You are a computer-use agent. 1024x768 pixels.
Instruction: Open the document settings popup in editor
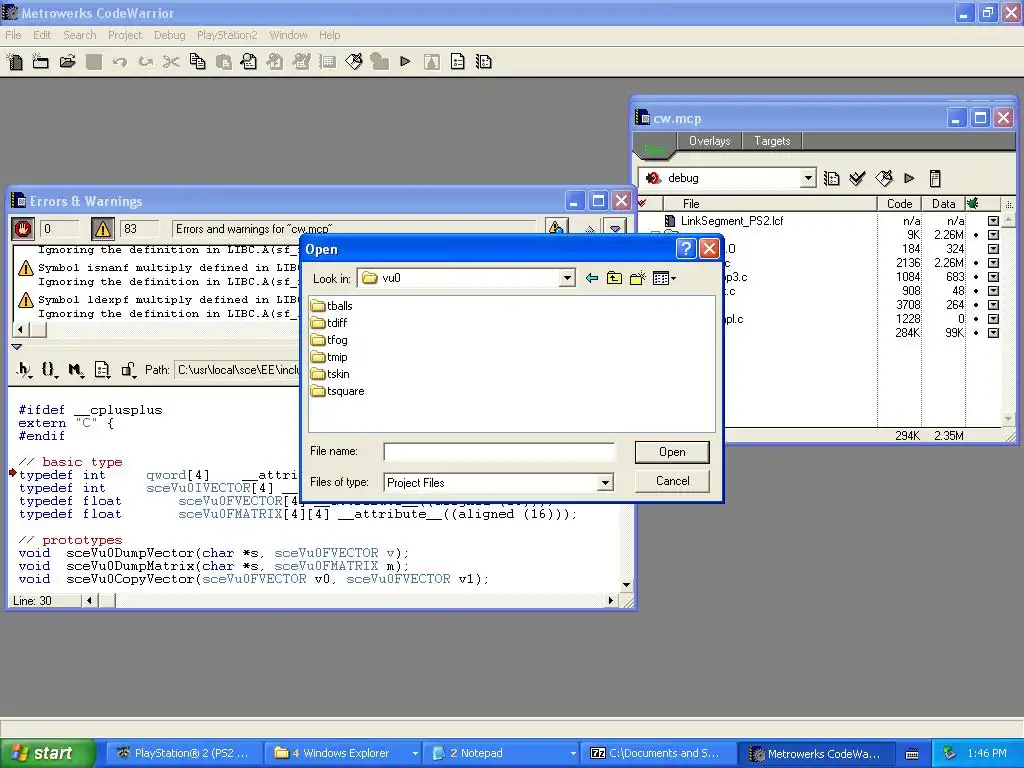[102, 370]
